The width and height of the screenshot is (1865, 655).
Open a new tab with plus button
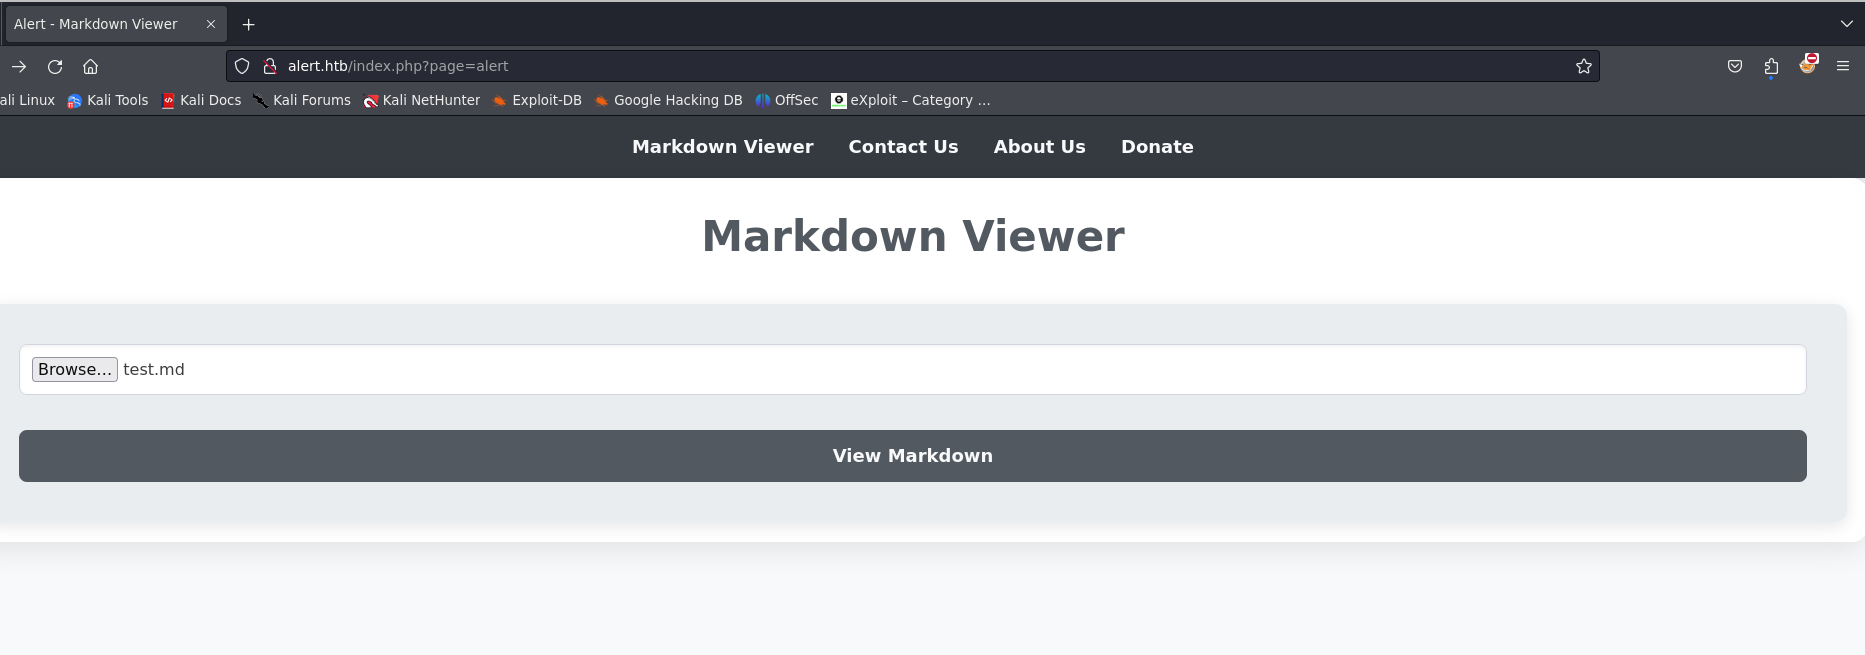coord(248,24)
